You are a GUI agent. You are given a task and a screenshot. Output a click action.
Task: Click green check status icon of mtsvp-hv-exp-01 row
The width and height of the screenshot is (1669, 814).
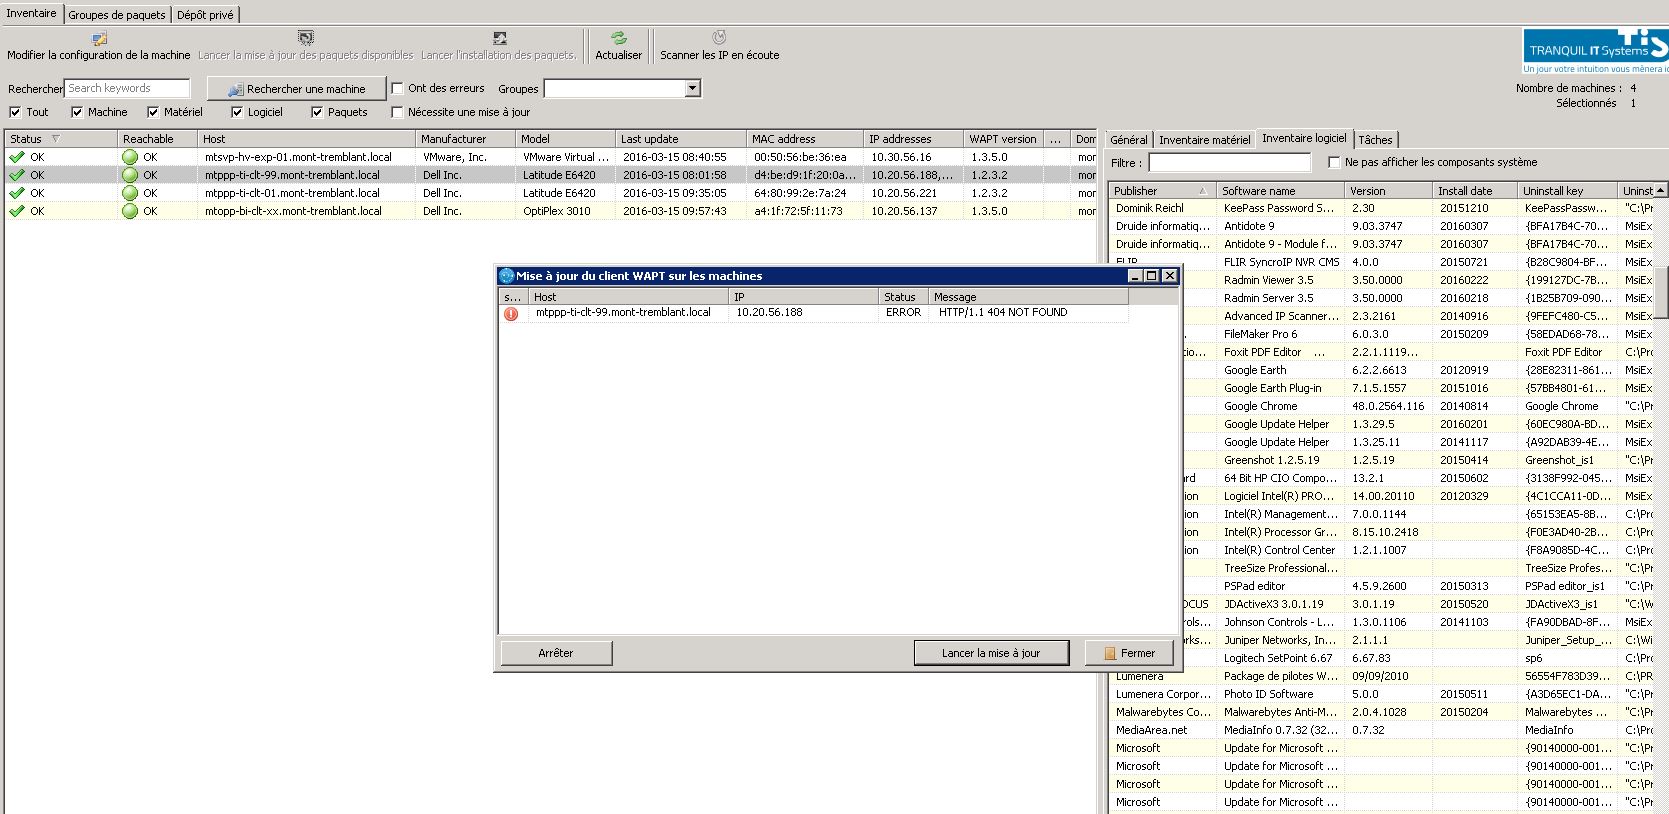[17, 157]
